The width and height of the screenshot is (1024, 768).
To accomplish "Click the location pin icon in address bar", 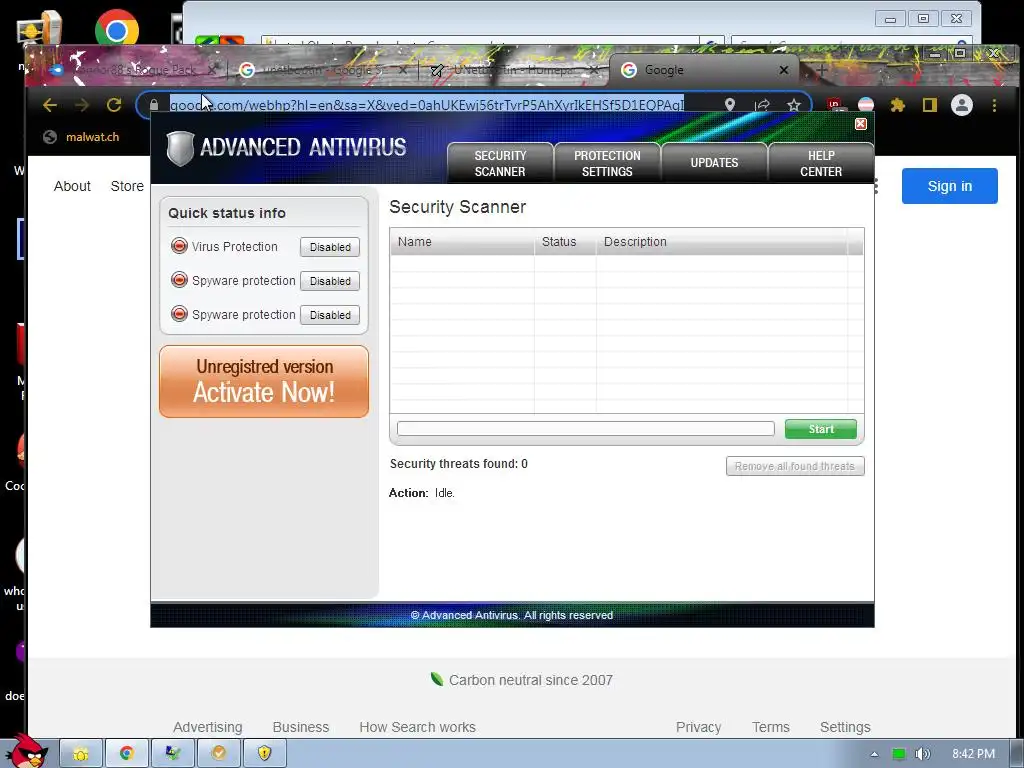I will tap(729, 105).
